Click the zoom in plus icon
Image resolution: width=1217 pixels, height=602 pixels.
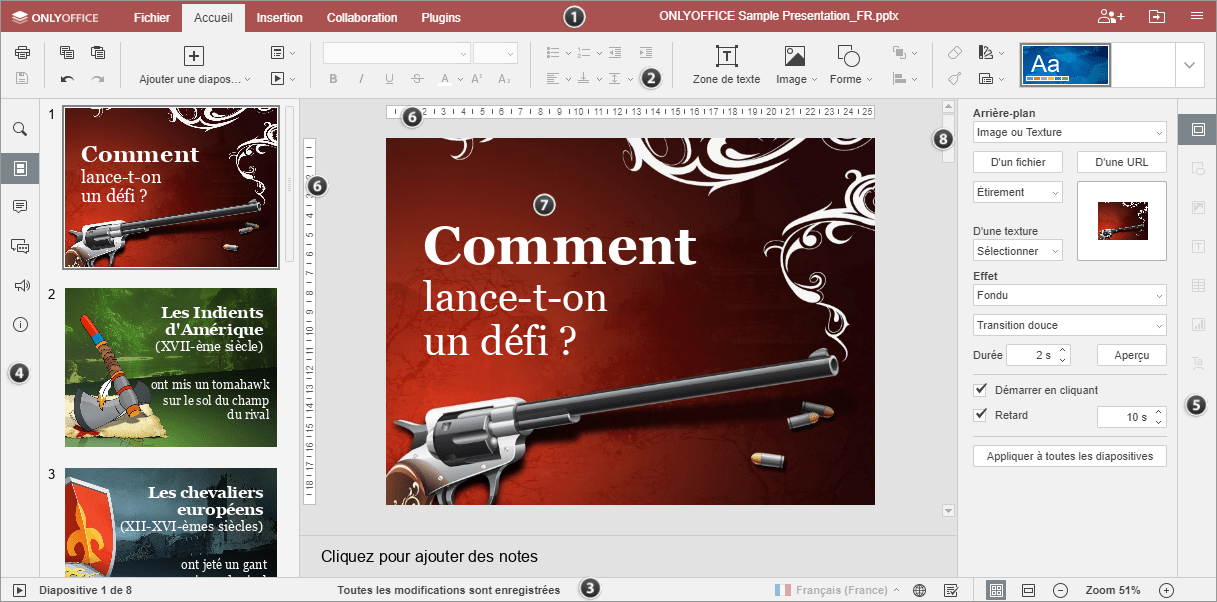point(1165,590)
